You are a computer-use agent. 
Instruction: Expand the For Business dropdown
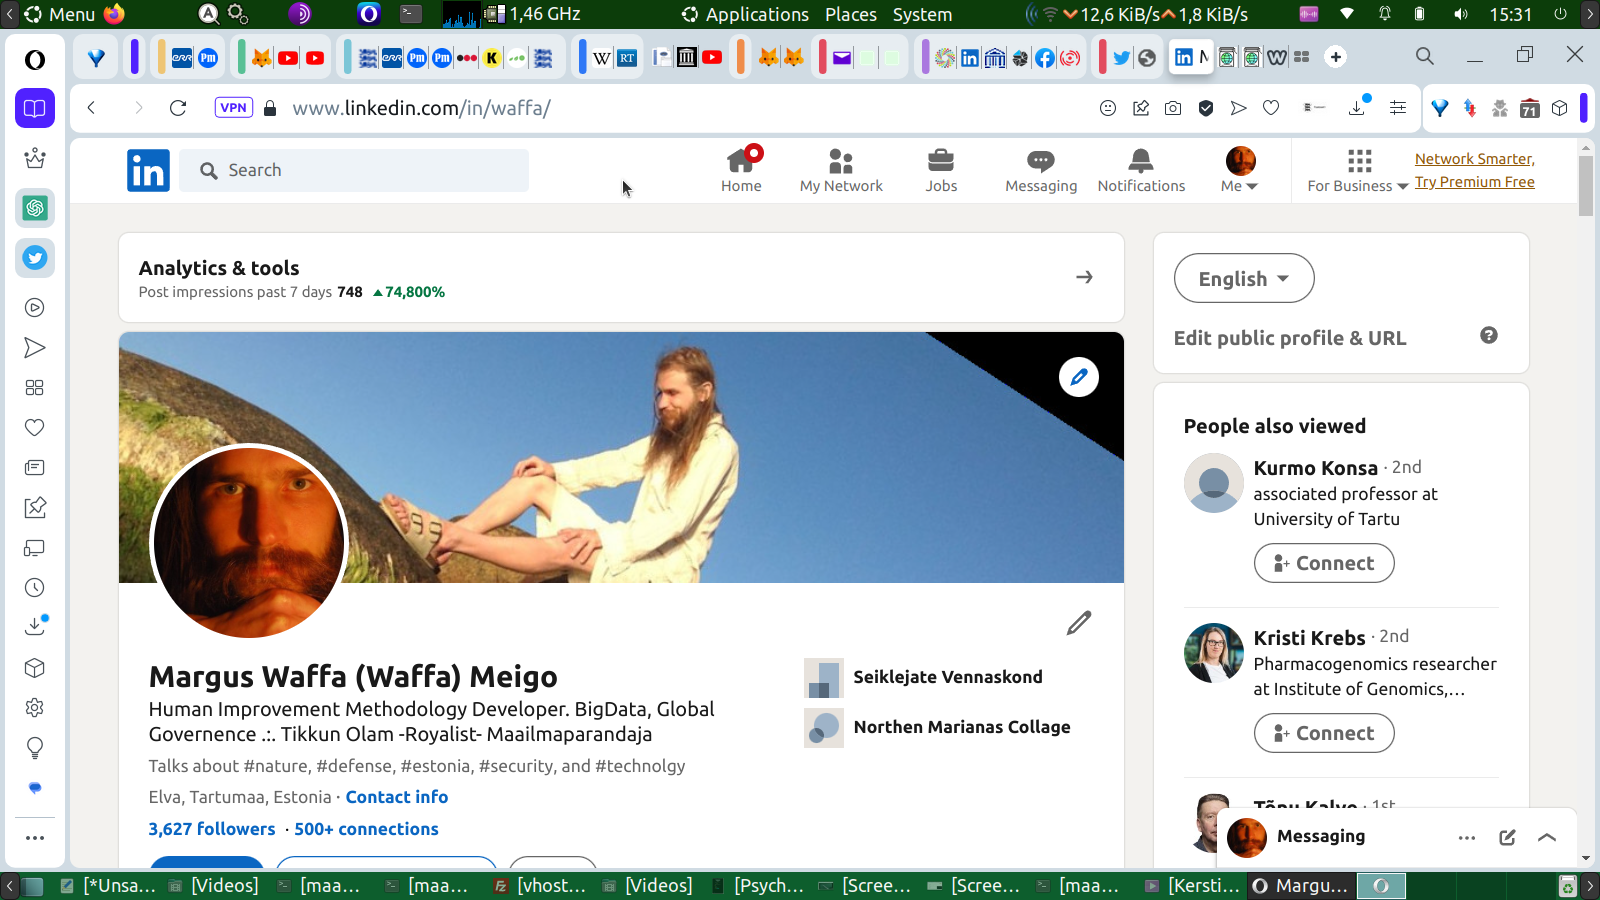pos(1358,170)
